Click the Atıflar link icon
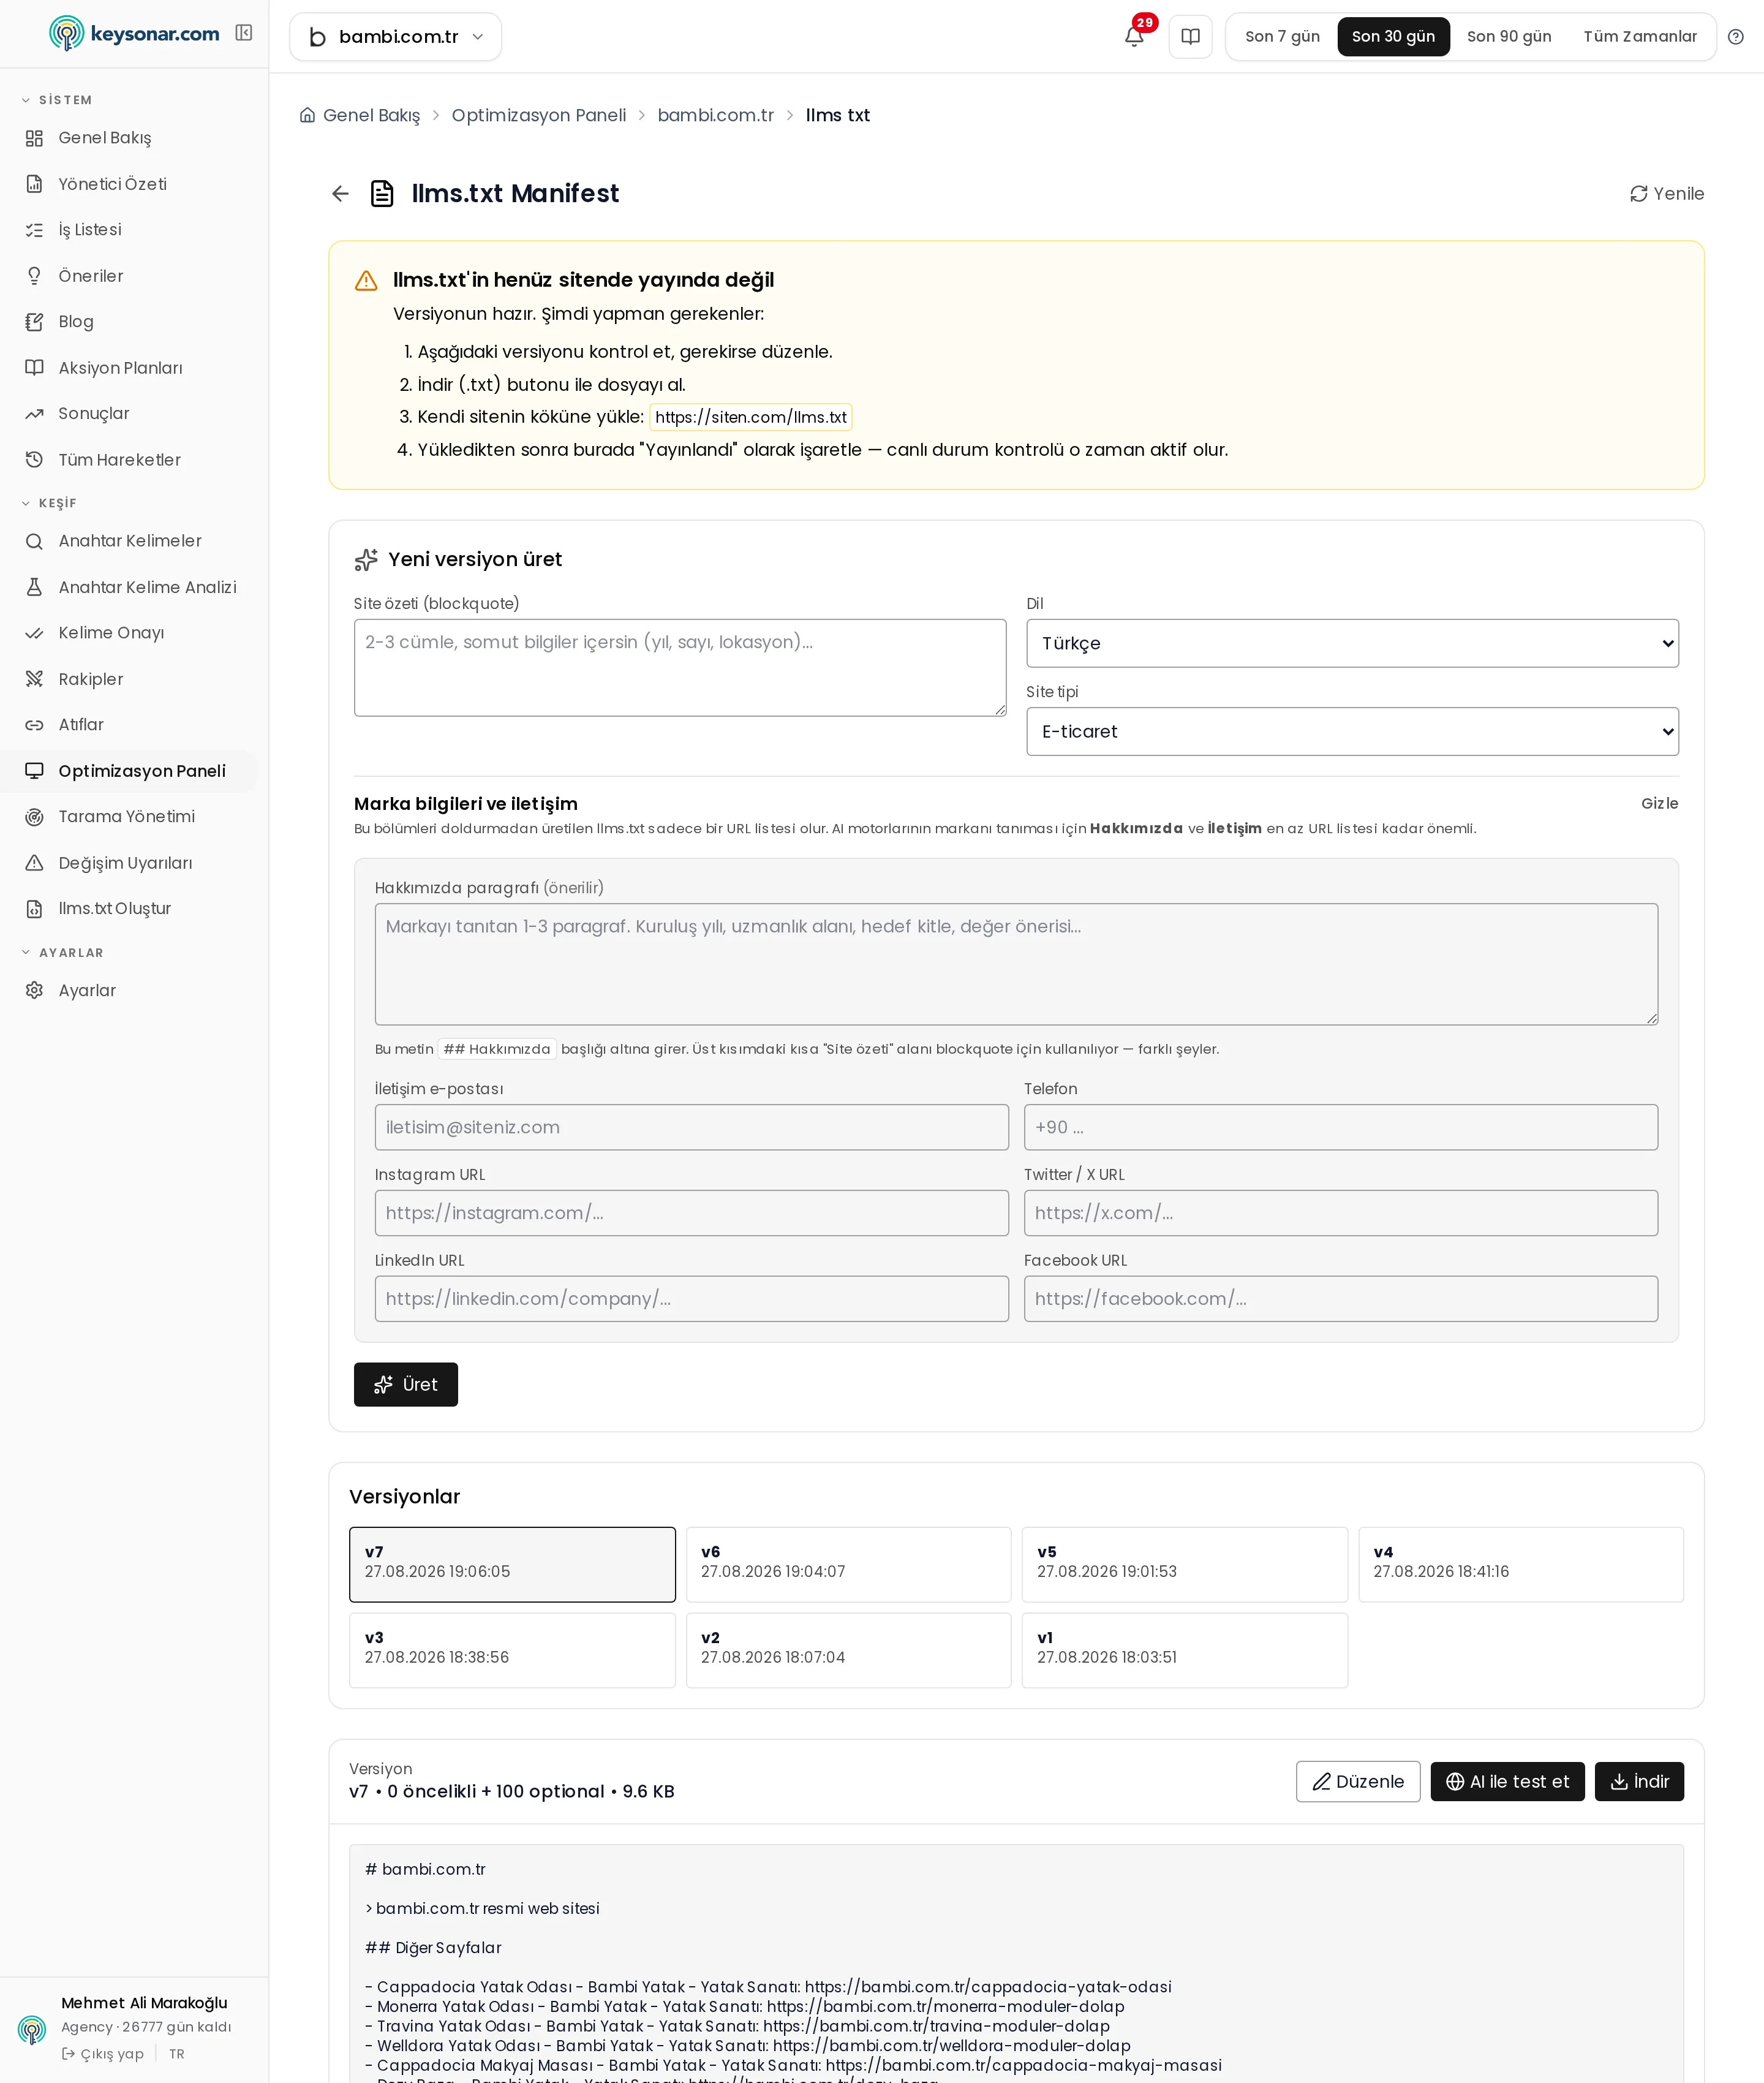 point(34,725)
